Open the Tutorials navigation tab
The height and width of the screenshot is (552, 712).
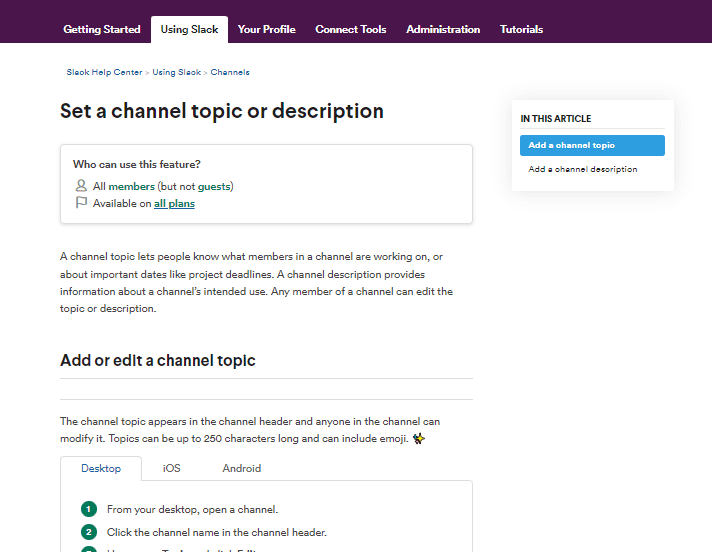(521, 30)
